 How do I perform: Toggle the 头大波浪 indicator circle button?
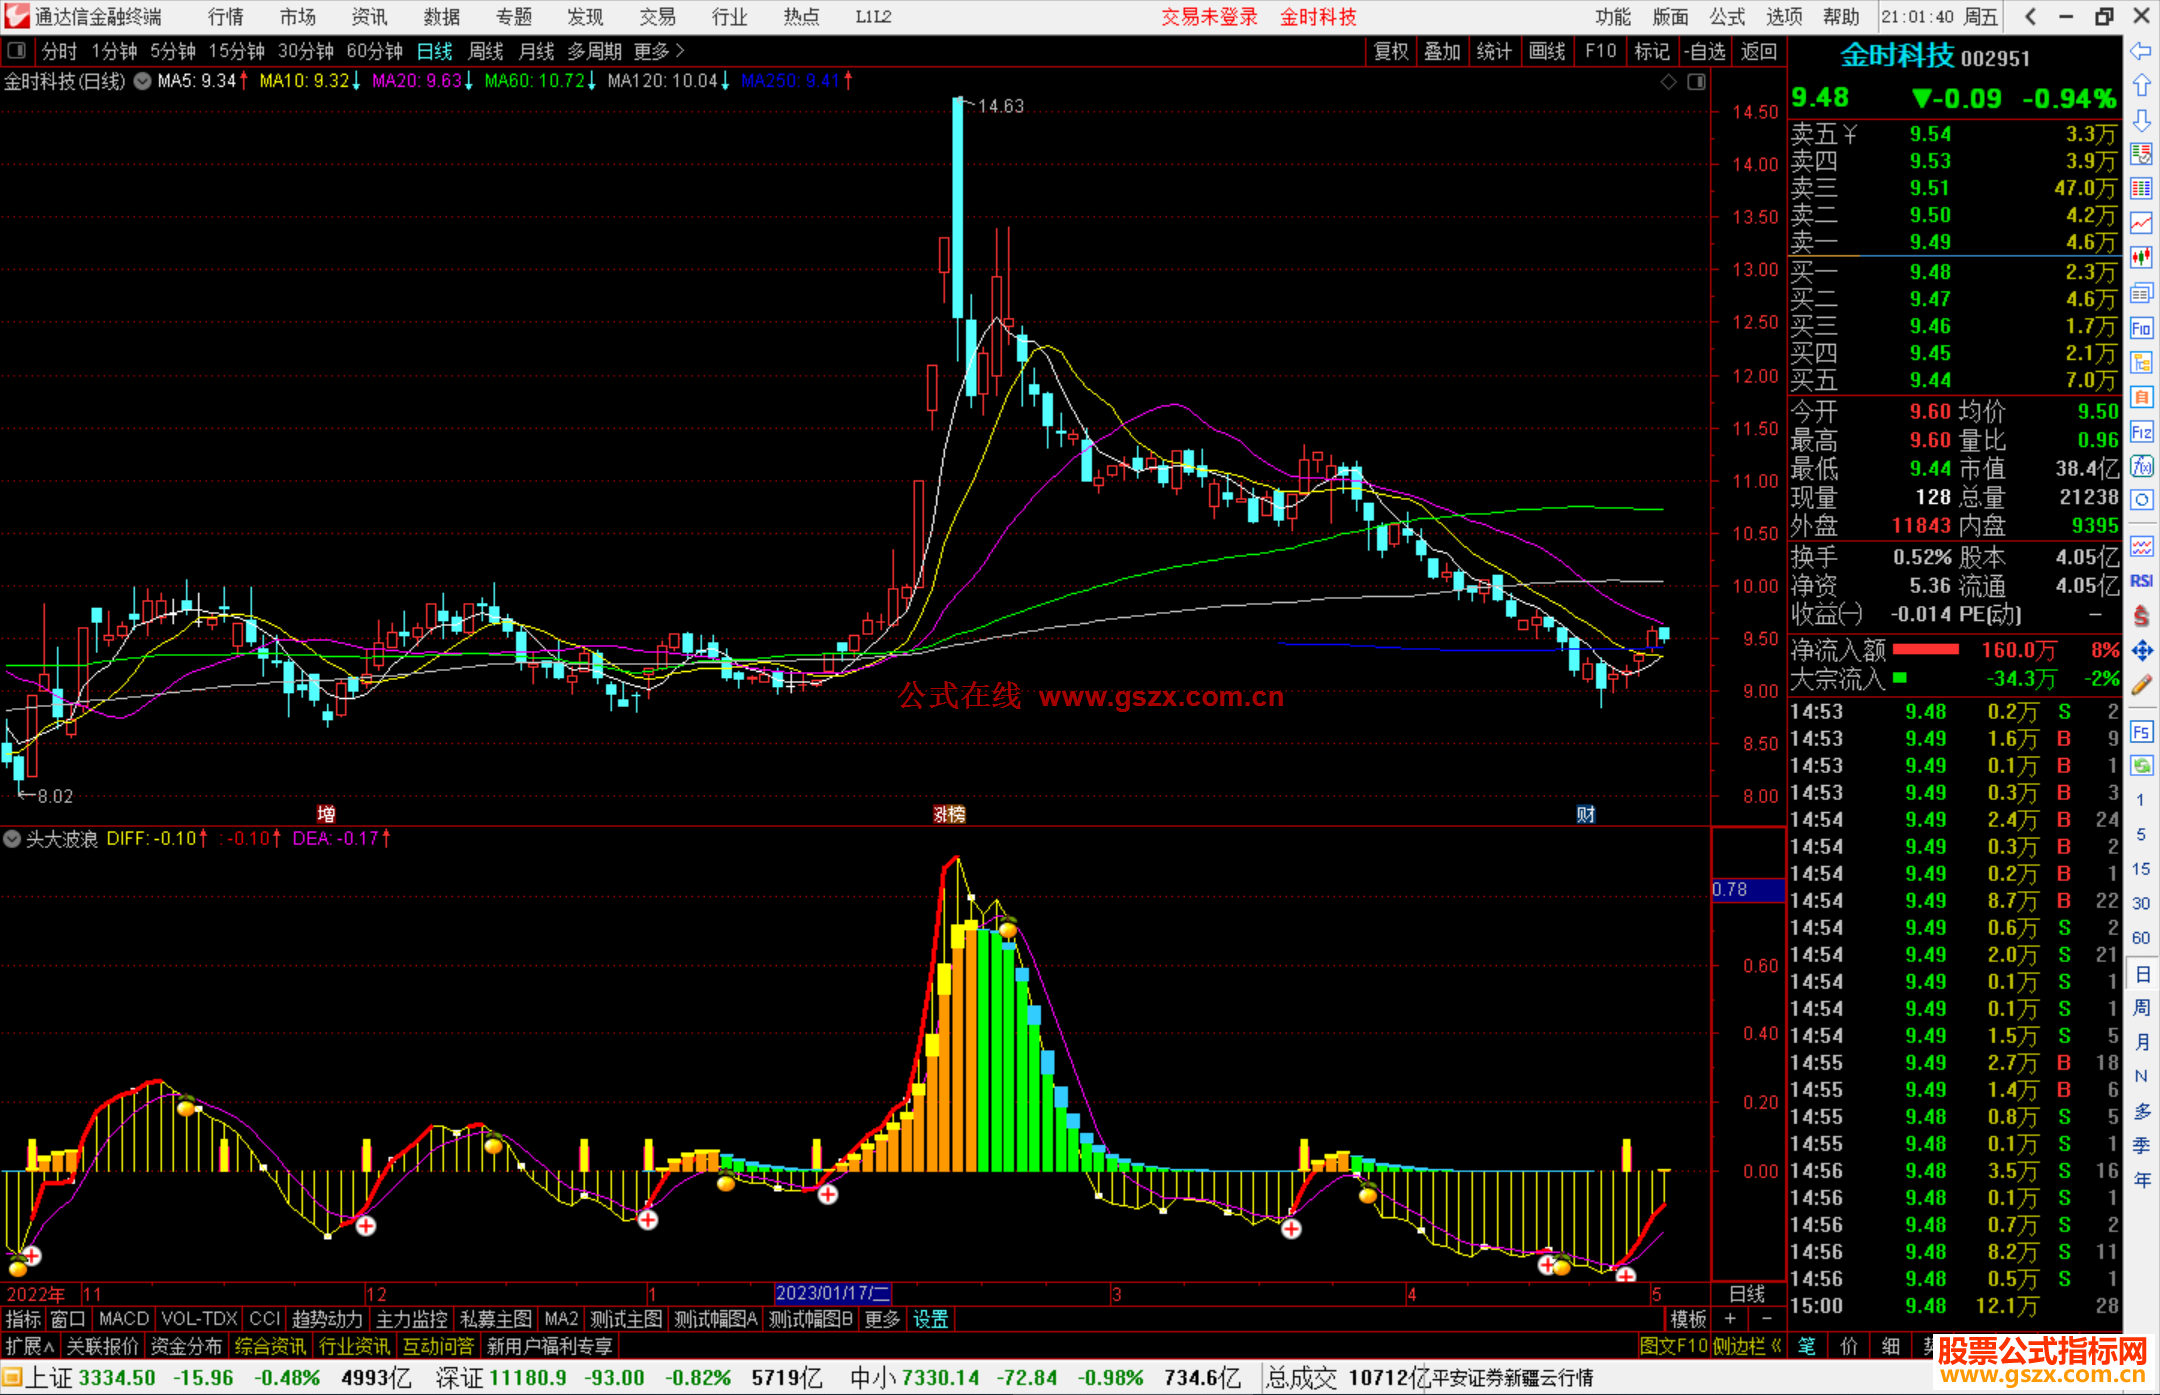(12, 839)
